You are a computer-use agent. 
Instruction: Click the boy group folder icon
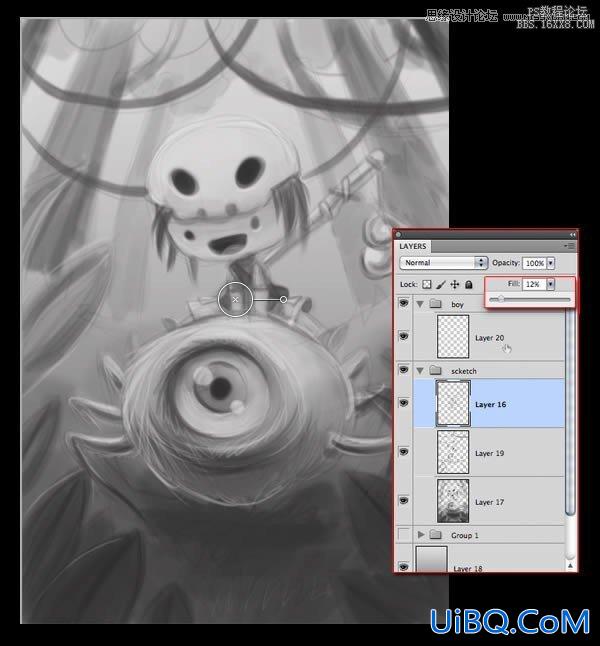[x=436, y=304]
